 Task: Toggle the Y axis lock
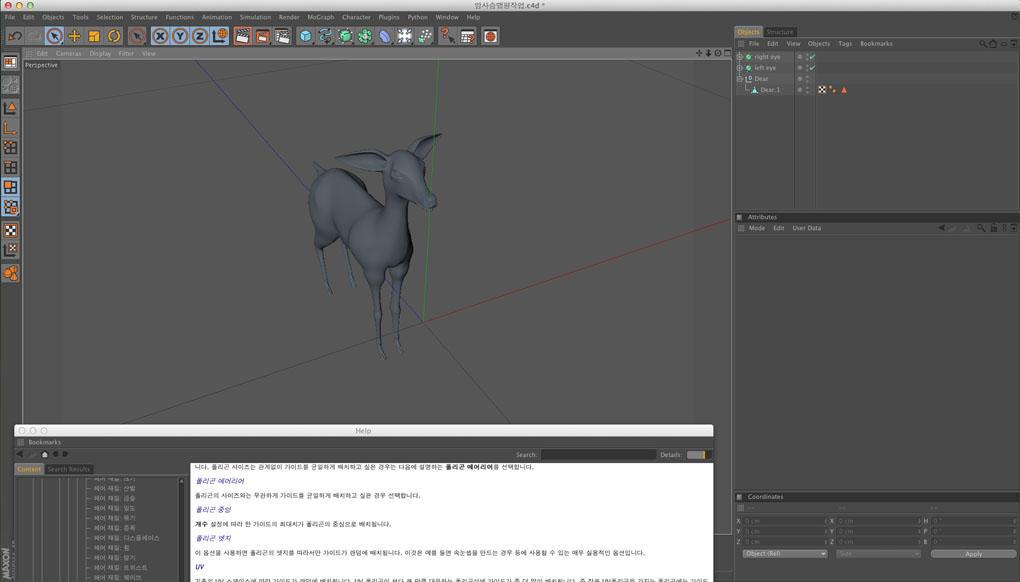[180, 36]
